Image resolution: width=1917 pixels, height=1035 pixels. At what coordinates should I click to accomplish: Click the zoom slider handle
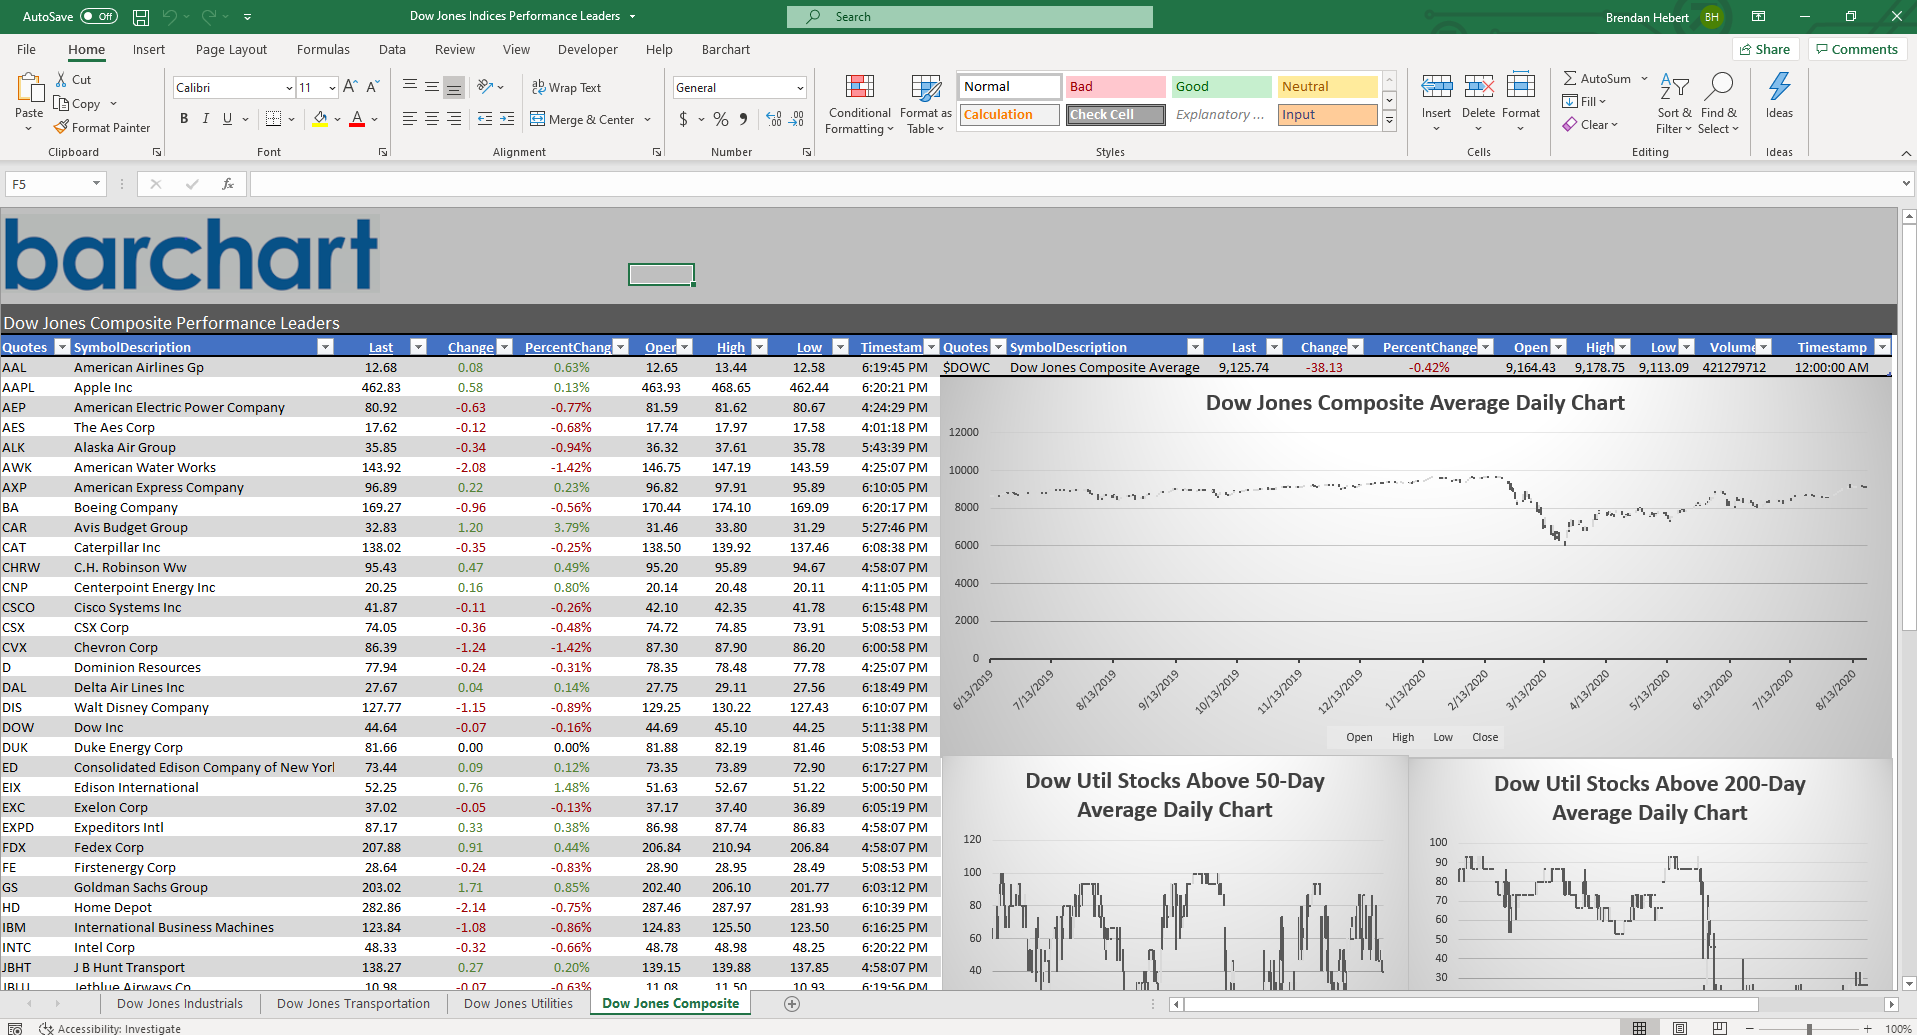tap(1809, 1028)
